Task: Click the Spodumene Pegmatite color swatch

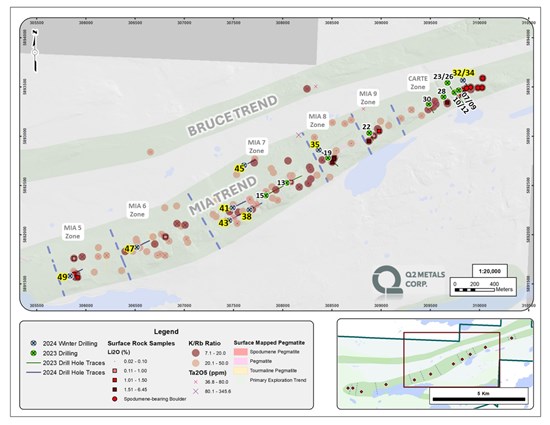Action: pyautogui.click(x=241, y=352)
